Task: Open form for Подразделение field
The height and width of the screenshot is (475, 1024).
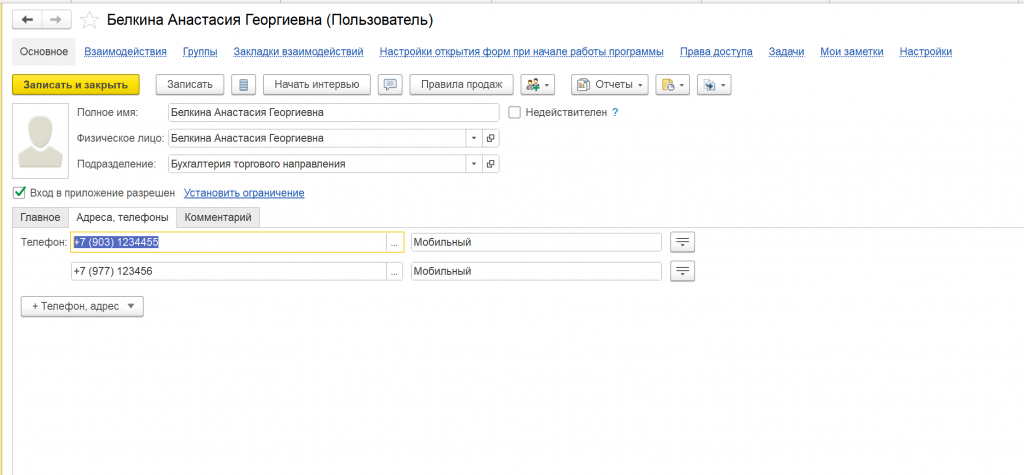Action: click(x=491, y=164)
